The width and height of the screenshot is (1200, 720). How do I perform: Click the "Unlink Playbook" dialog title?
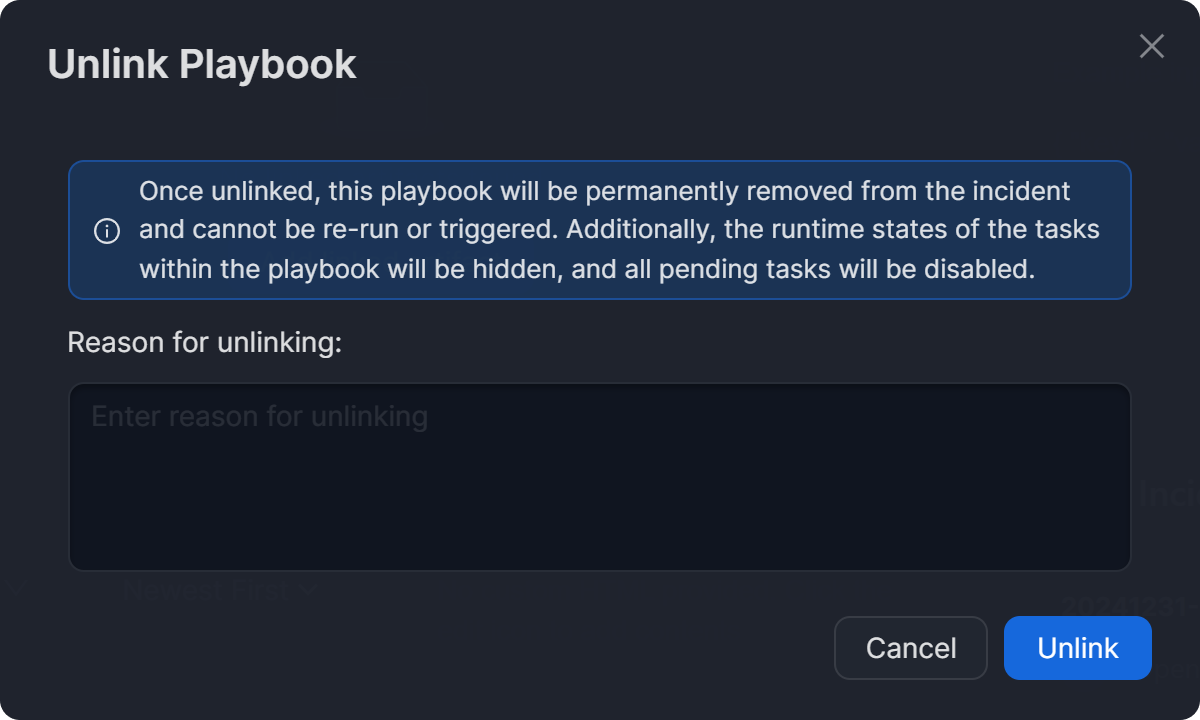202,65
